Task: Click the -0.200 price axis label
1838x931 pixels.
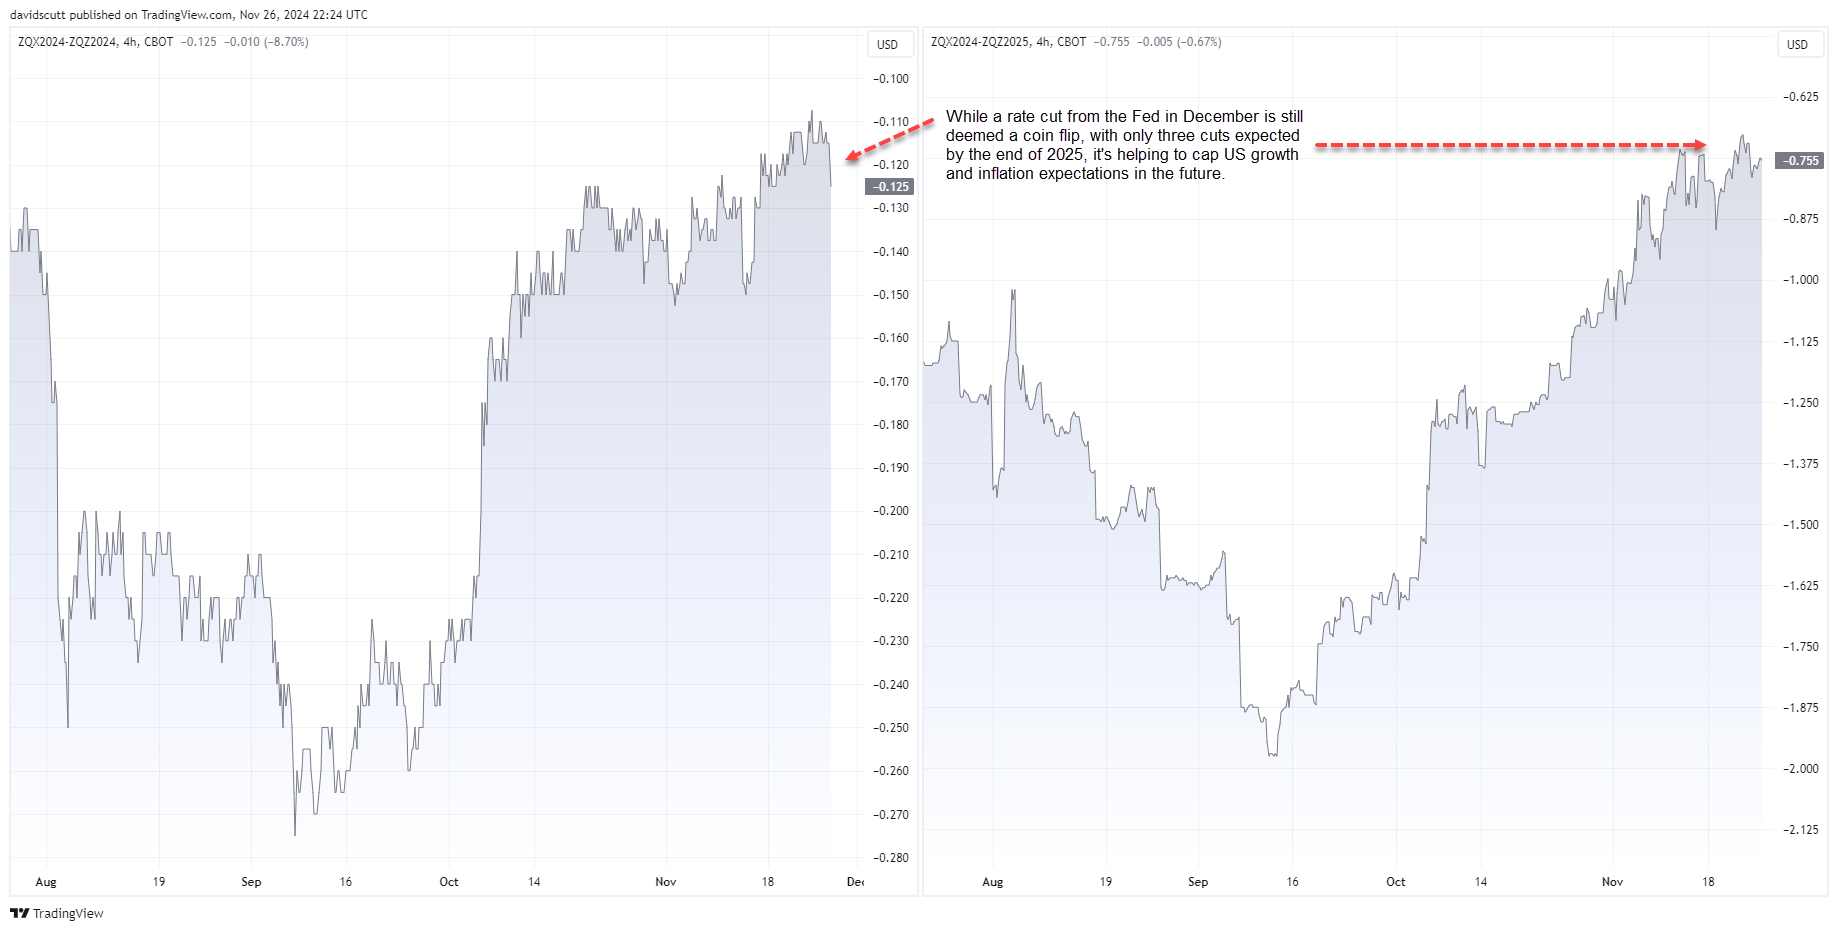Action: pos(890,510)
